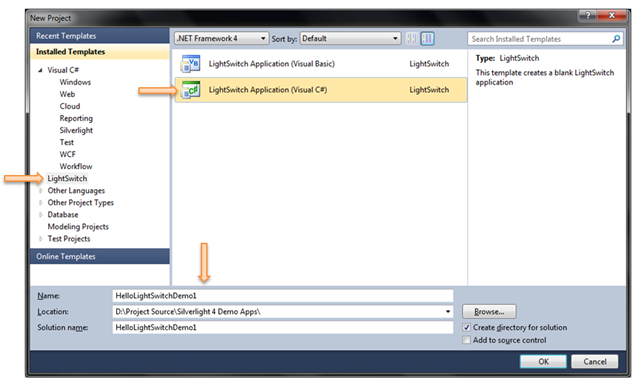
Task: Open the Online Templates section
Action: [x=100, y=256]
